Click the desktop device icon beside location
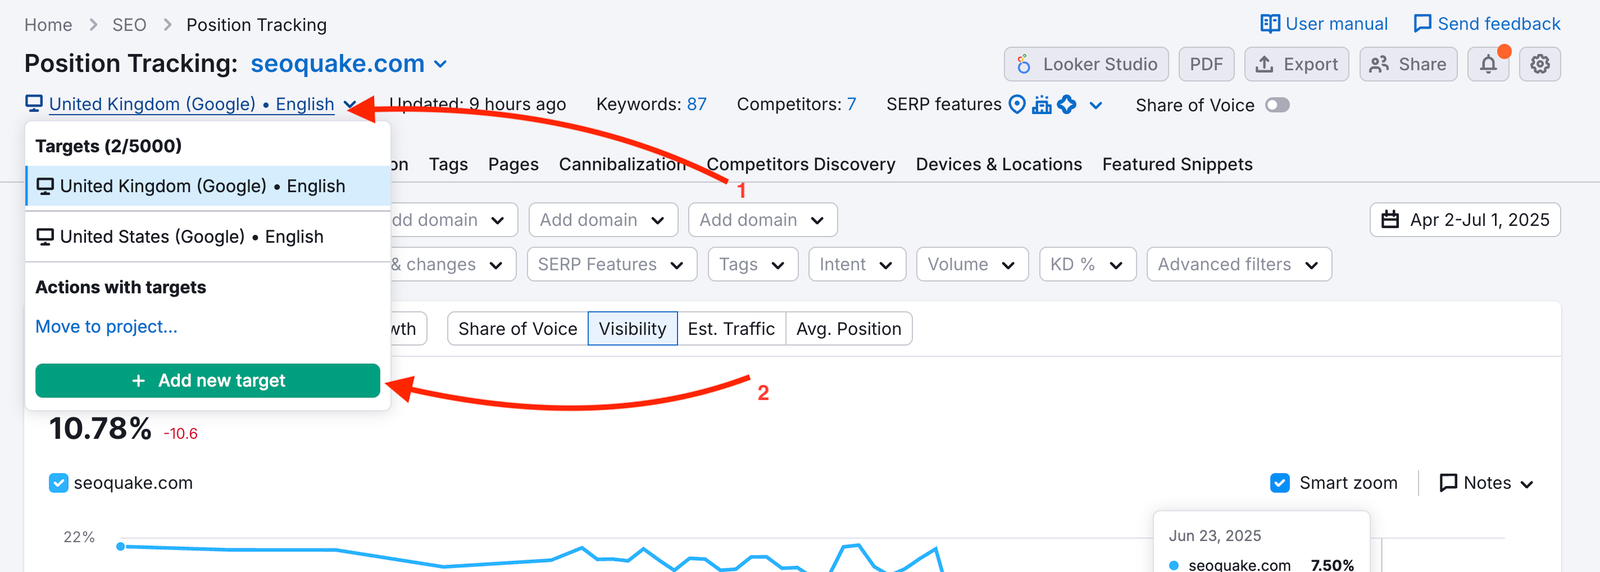Screen dimensions: 1600x572 [34, 104]
